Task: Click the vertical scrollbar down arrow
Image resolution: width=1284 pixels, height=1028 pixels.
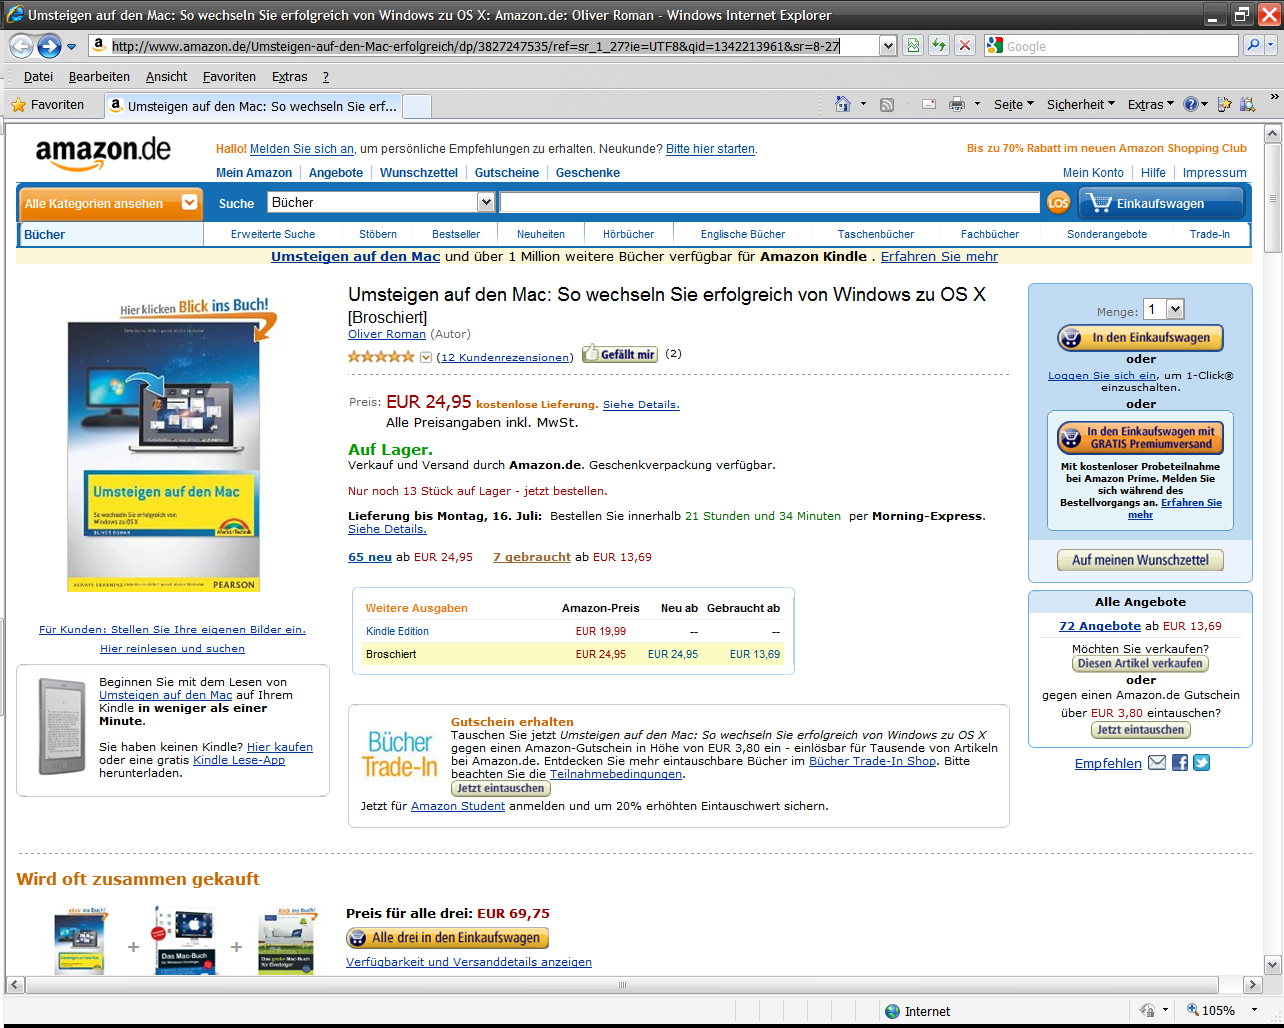Action: (x=1273, y=965)
